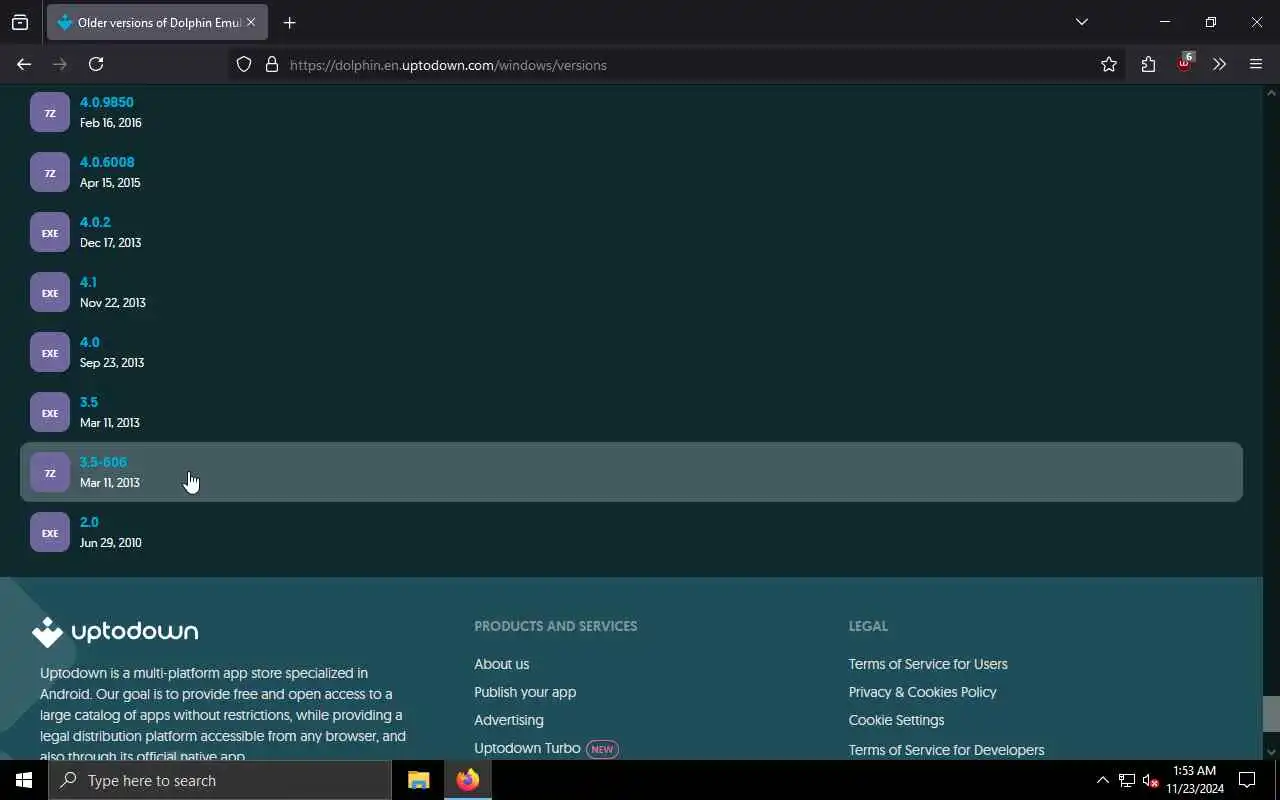This screenshot has height=800, width=1280.
Task: Open version 2.0 link
Action: (89, 522)
